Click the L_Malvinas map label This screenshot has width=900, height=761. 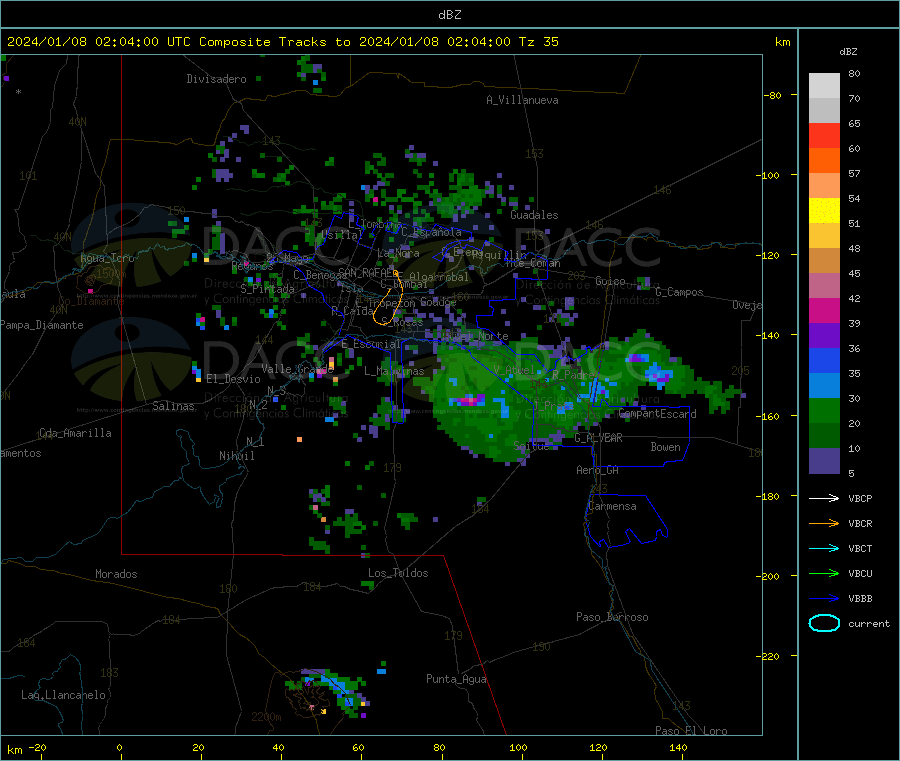tap(394, 371)
